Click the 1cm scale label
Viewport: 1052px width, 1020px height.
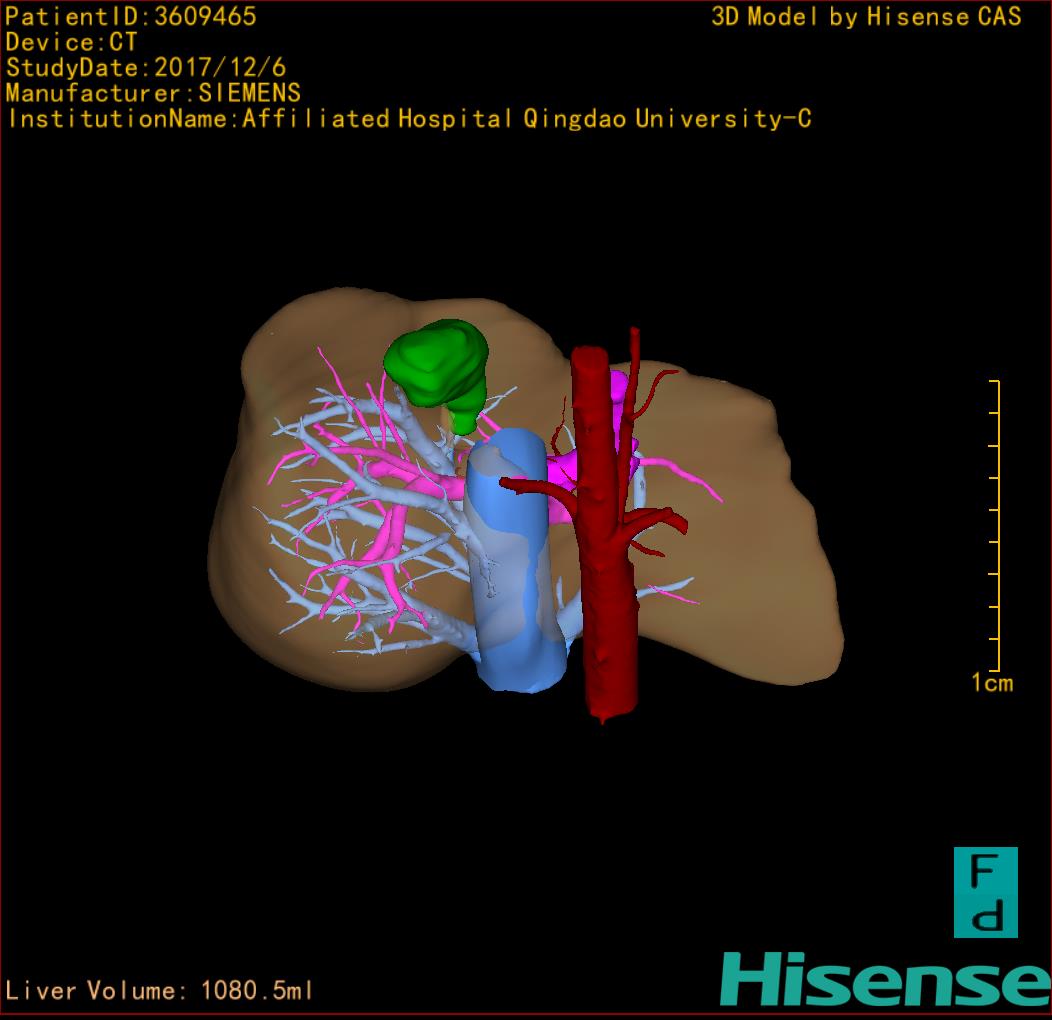[x=992, y=682]
